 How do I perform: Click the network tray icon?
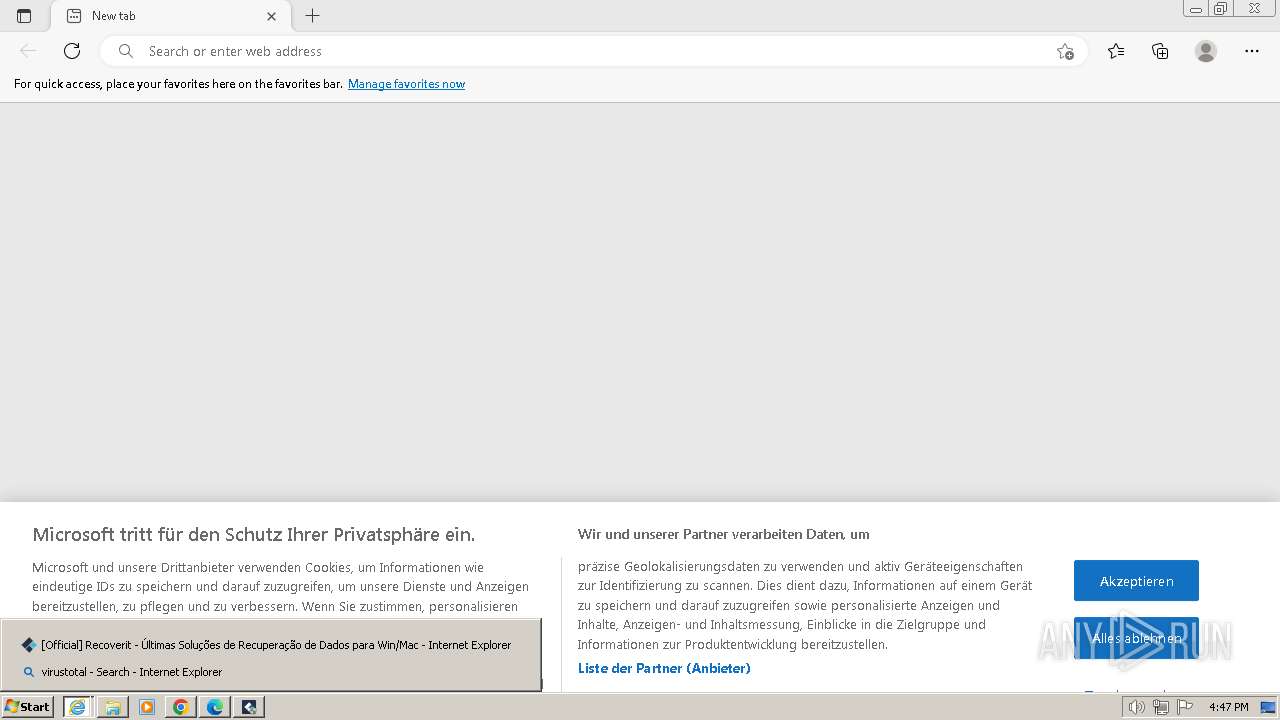(1160, 707)
